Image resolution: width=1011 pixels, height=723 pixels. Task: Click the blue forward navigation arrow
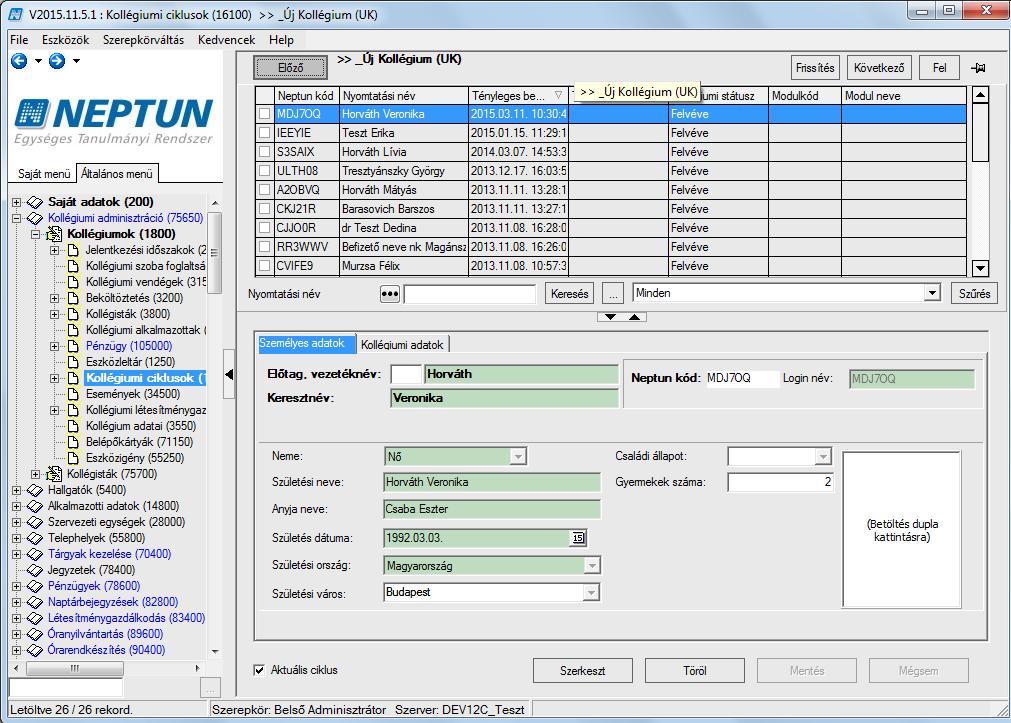tap(57, 61)
